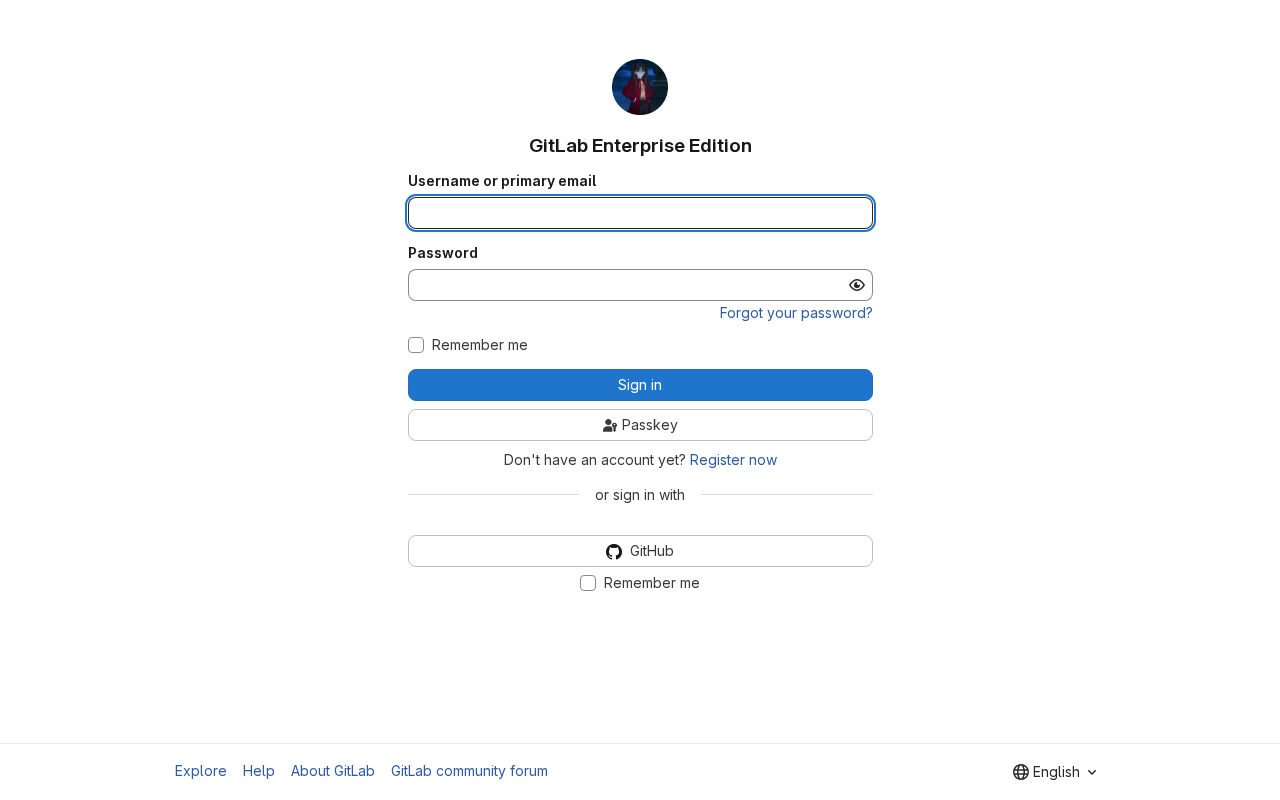
Task: Sign in with the GitHub button
Action: point(640,551)
